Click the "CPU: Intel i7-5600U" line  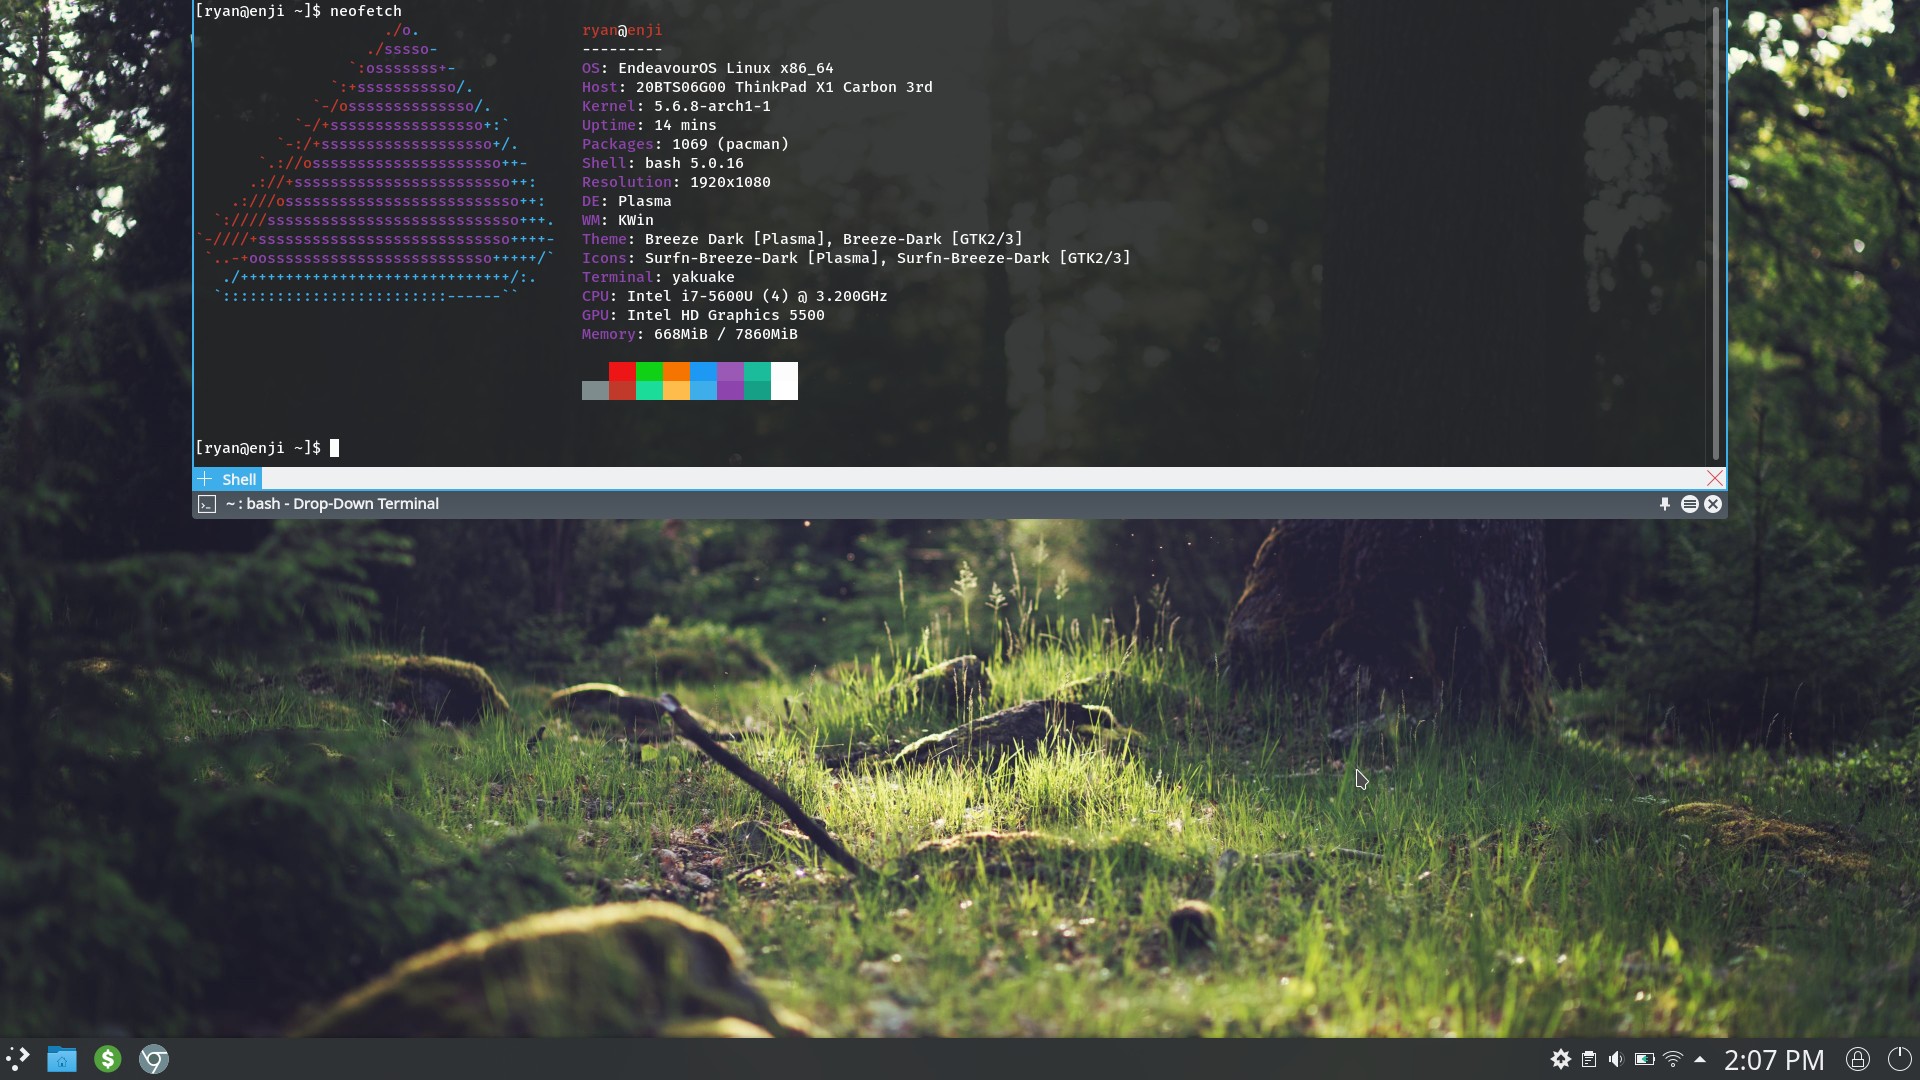click(735, 296)
